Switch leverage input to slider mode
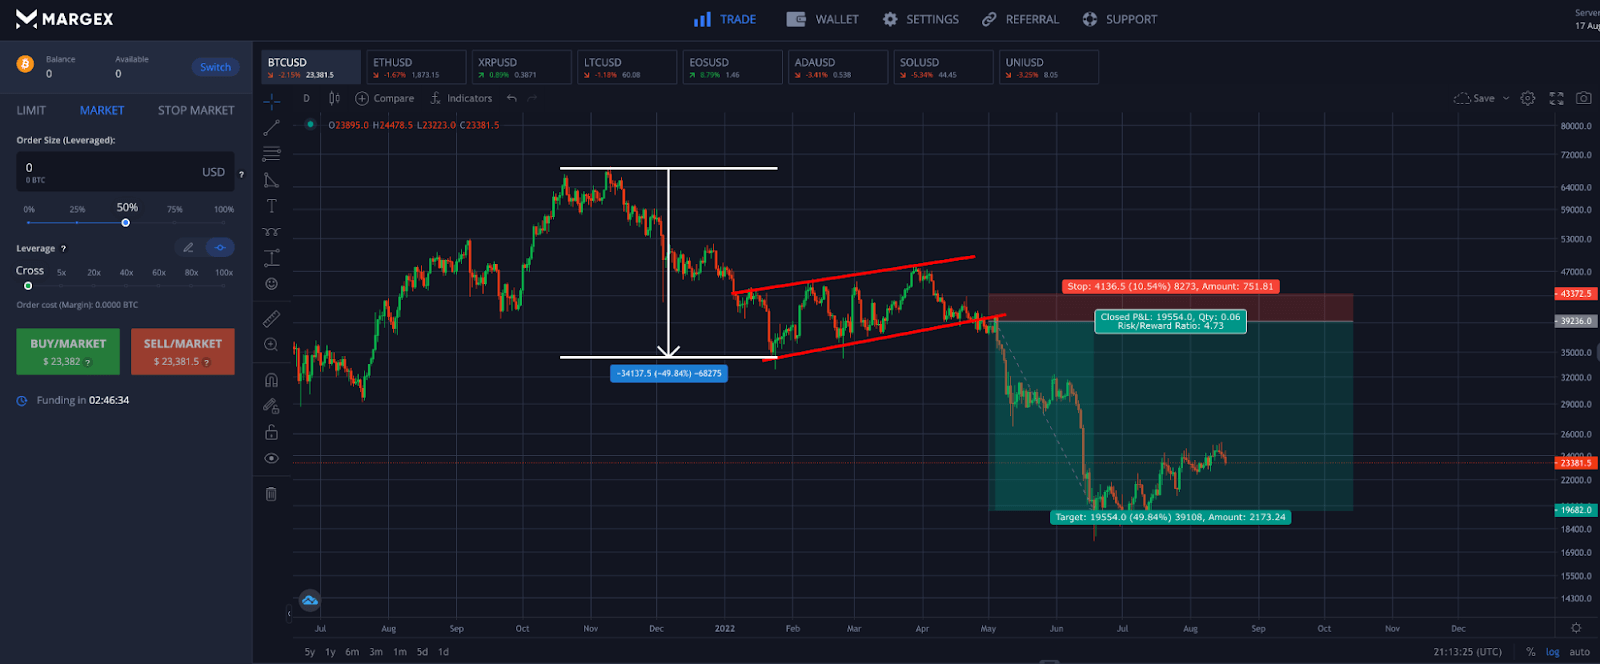1600x664 pixels. (x=220, y=247)
